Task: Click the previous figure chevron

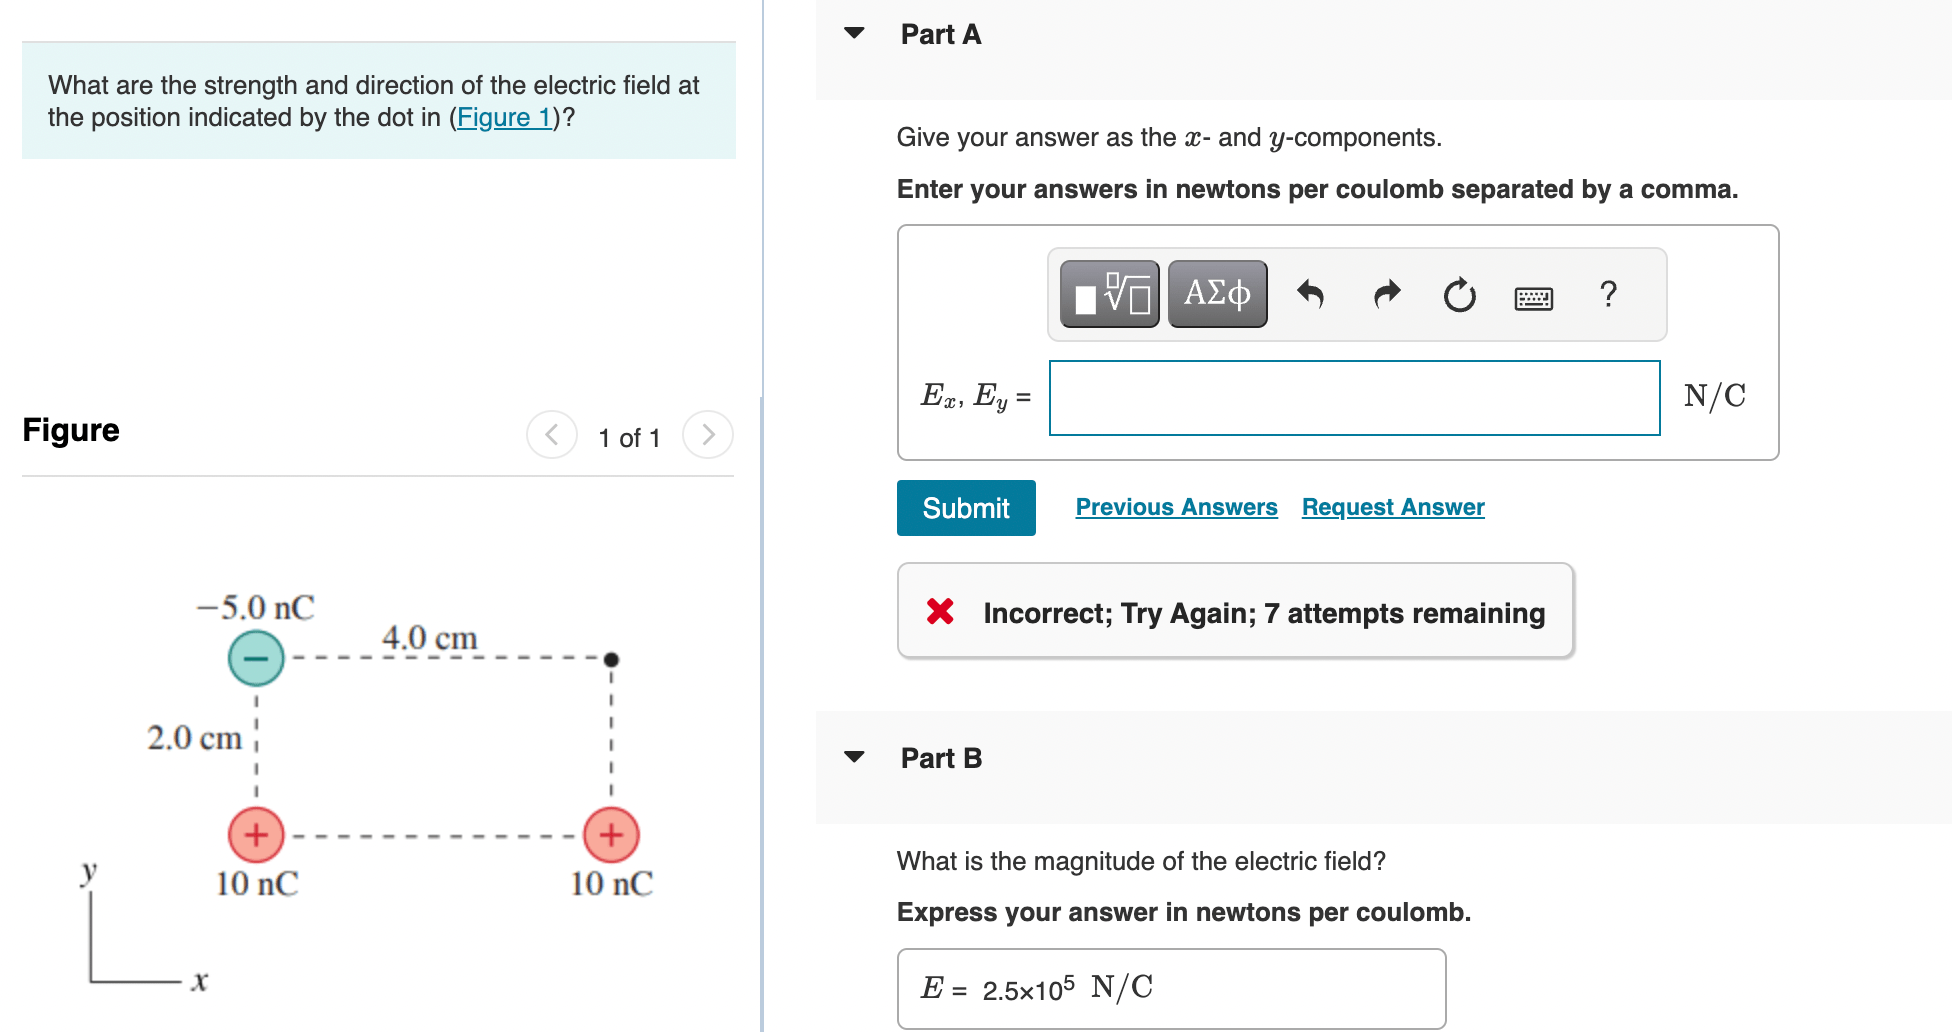Action: (x=551, y=435)
